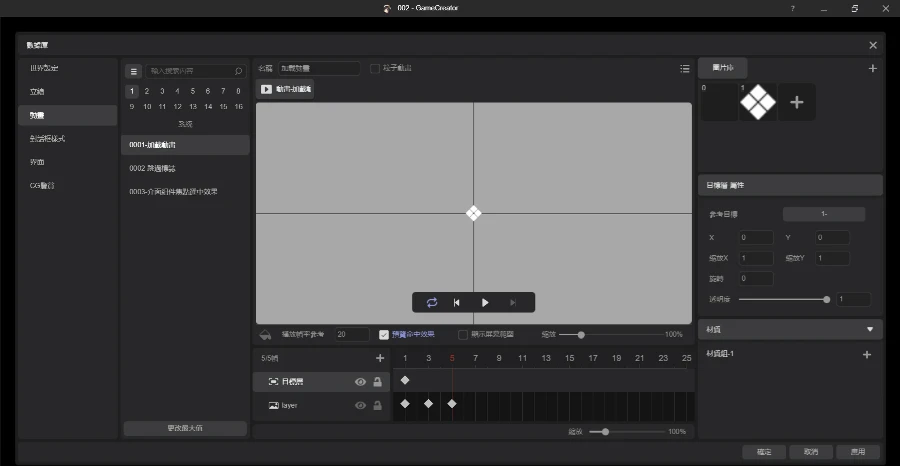This screenshot has height=466, width=900.
Task: Toggle the lock on the target layer
Action: point(377,382)
